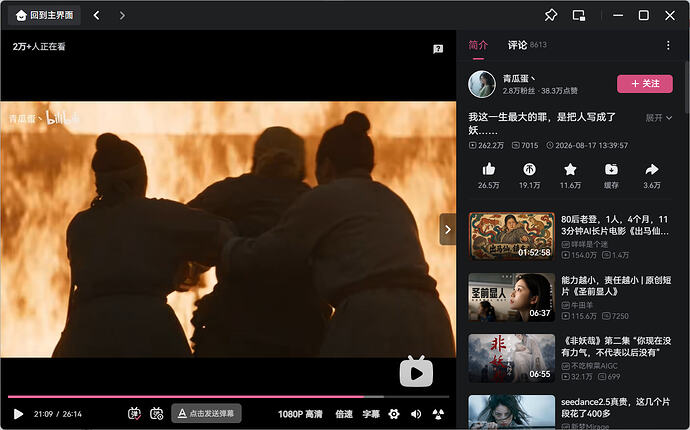The height and width of the screenshot is (430, 690).
Task: Go forward with the right arrow
Action: pos(122,15)
